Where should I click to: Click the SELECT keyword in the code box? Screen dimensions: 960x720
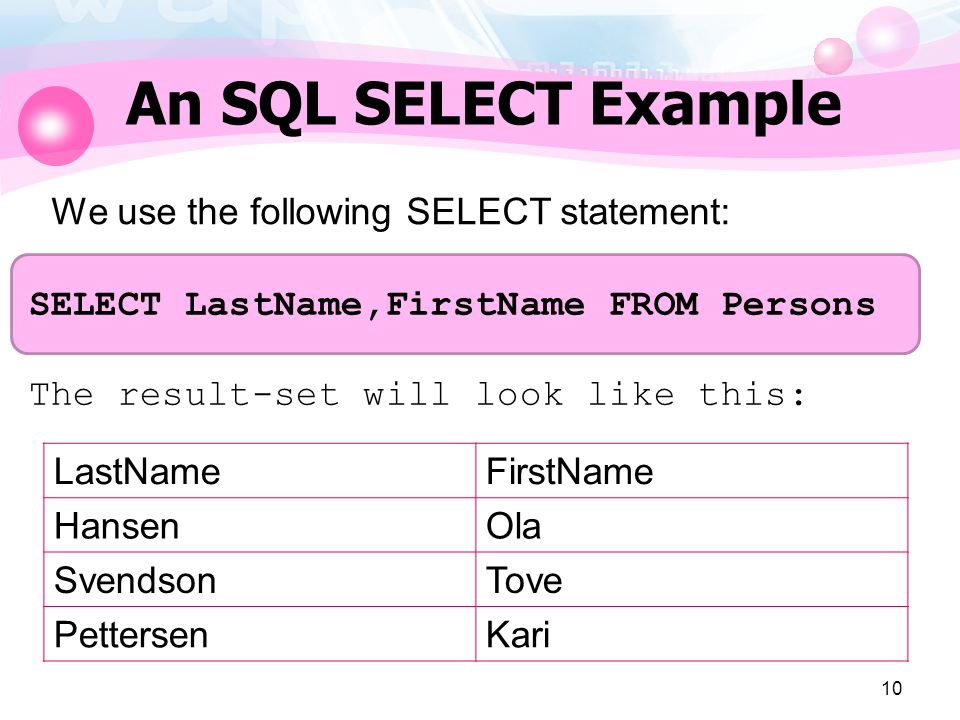pos(95,304)
